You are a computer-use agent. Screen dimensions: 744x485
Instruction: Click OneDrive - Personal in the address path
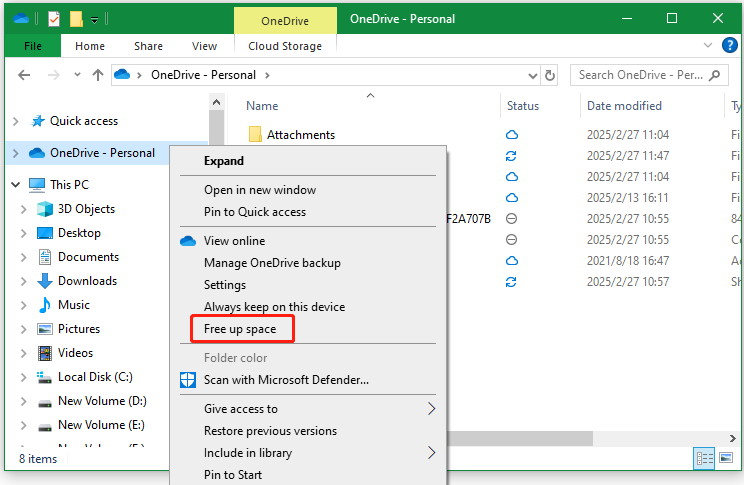click(x=203, y=75)
